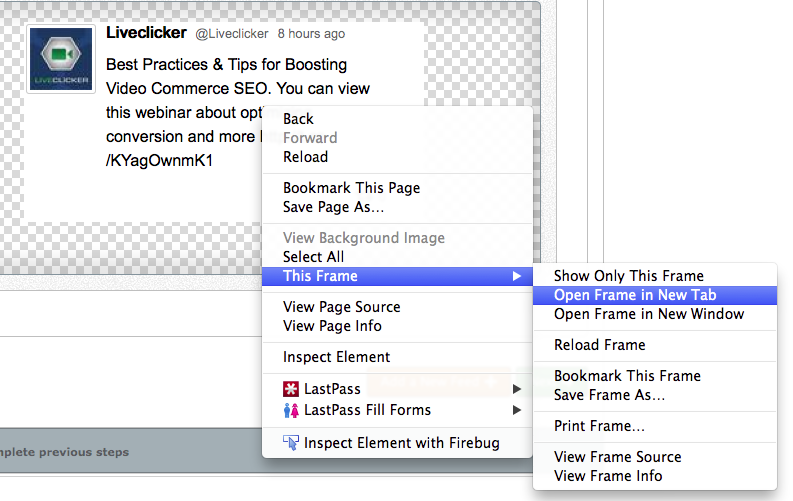The height and width of the screenshot is (501, 793).
Task: Expand the This Frame submenu arrow
Action: 516,276
